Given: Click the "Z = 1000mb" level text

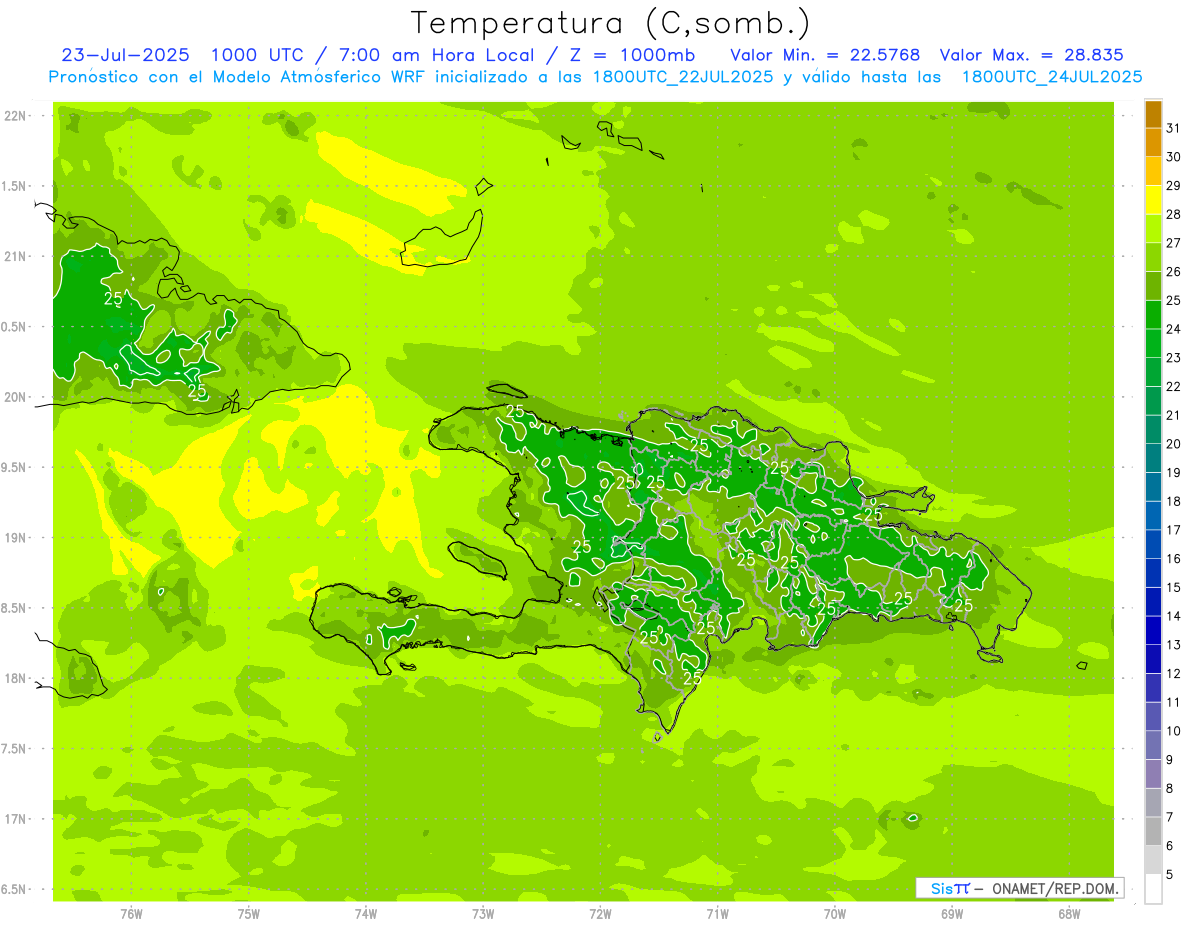Looking at the screenshot, I should 633,55.
